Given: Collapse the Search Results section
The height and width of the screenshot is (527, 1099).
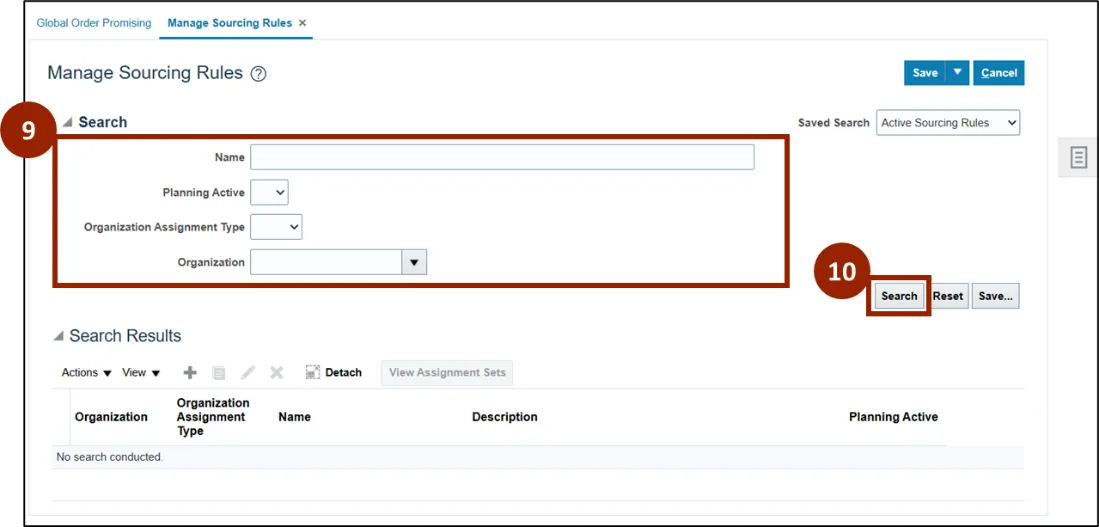Looking at the screenshot, I should coord(58,336).
